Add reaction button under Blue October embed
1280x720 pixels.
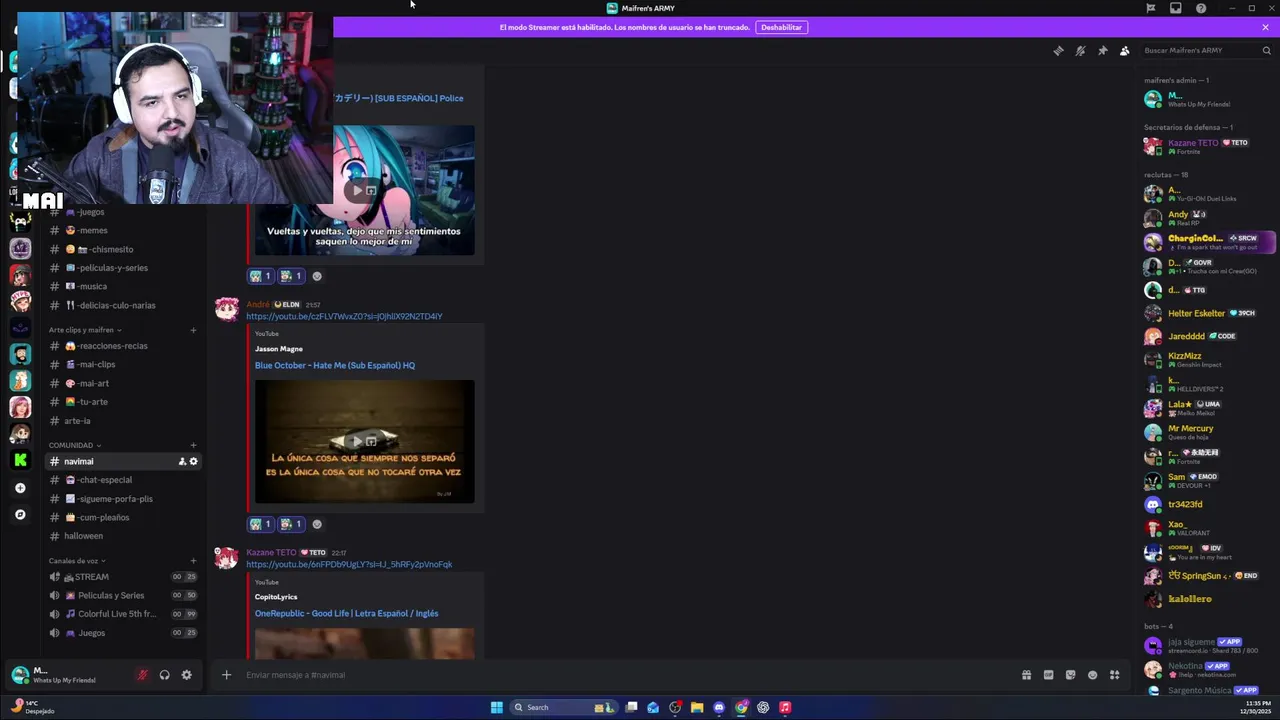317,524
